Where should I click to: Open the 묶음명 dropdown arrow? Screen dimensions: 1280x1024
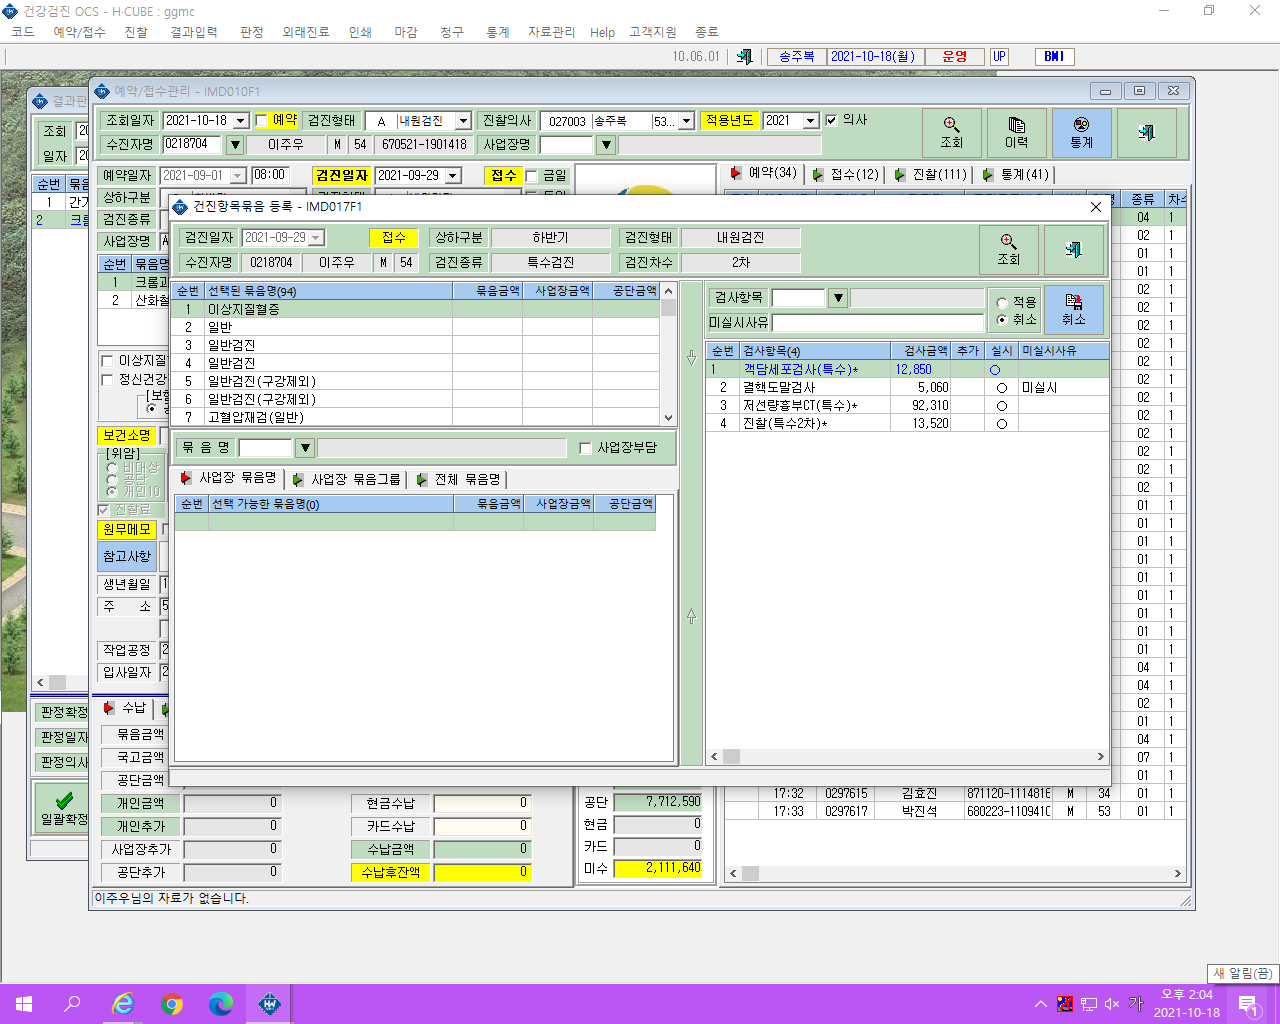coord(306,448)
